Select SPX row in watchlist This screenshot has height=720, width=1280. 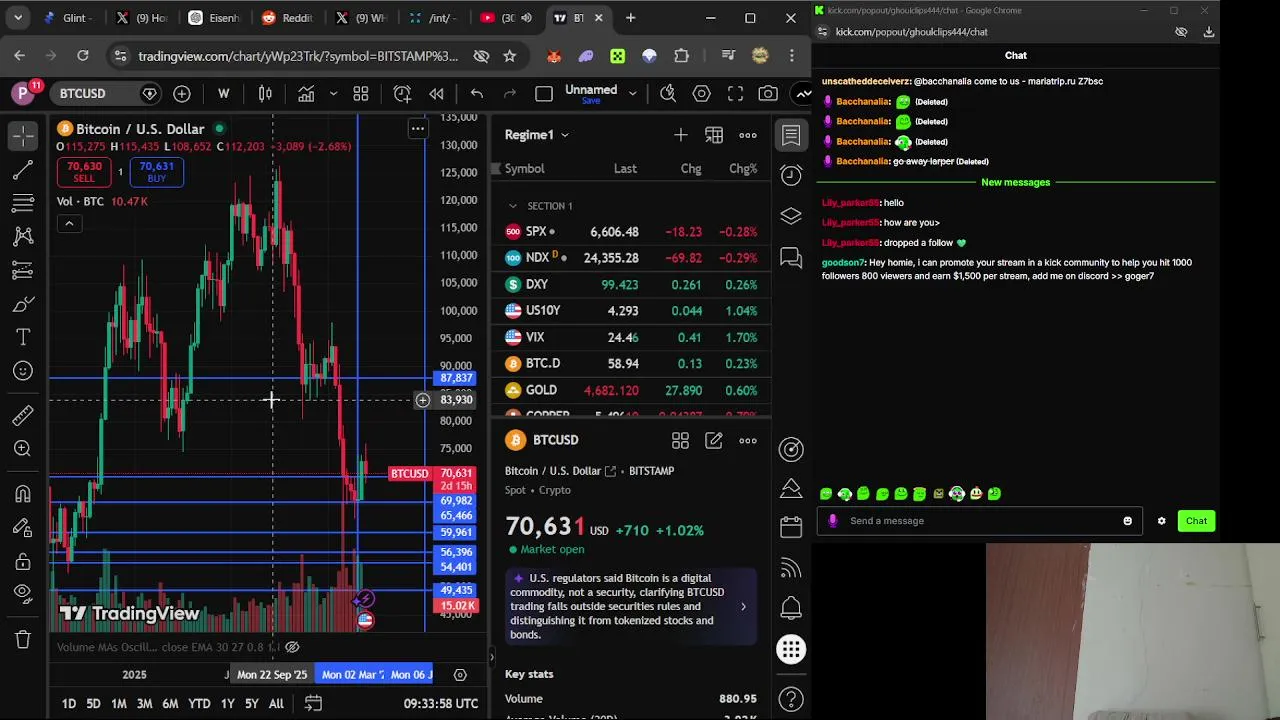[632, 231]
